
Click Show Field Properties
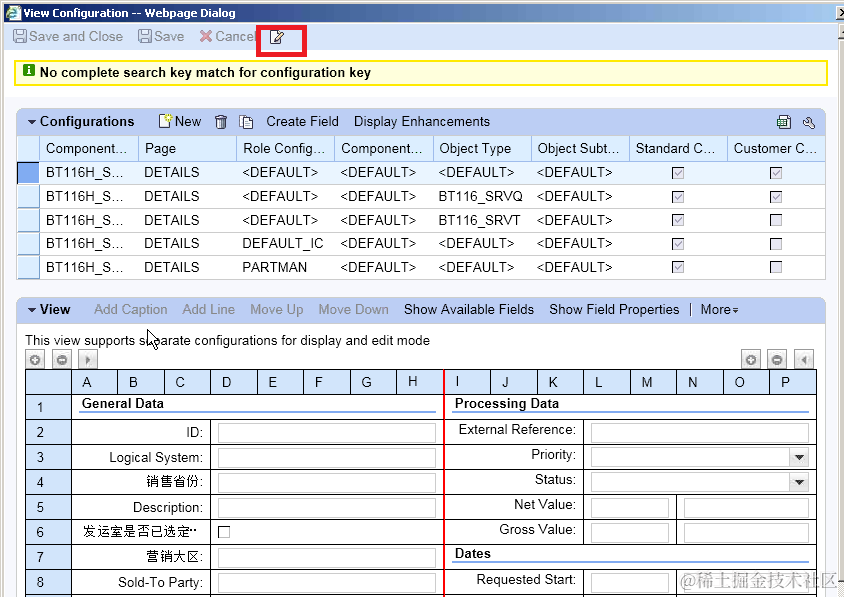614,310
